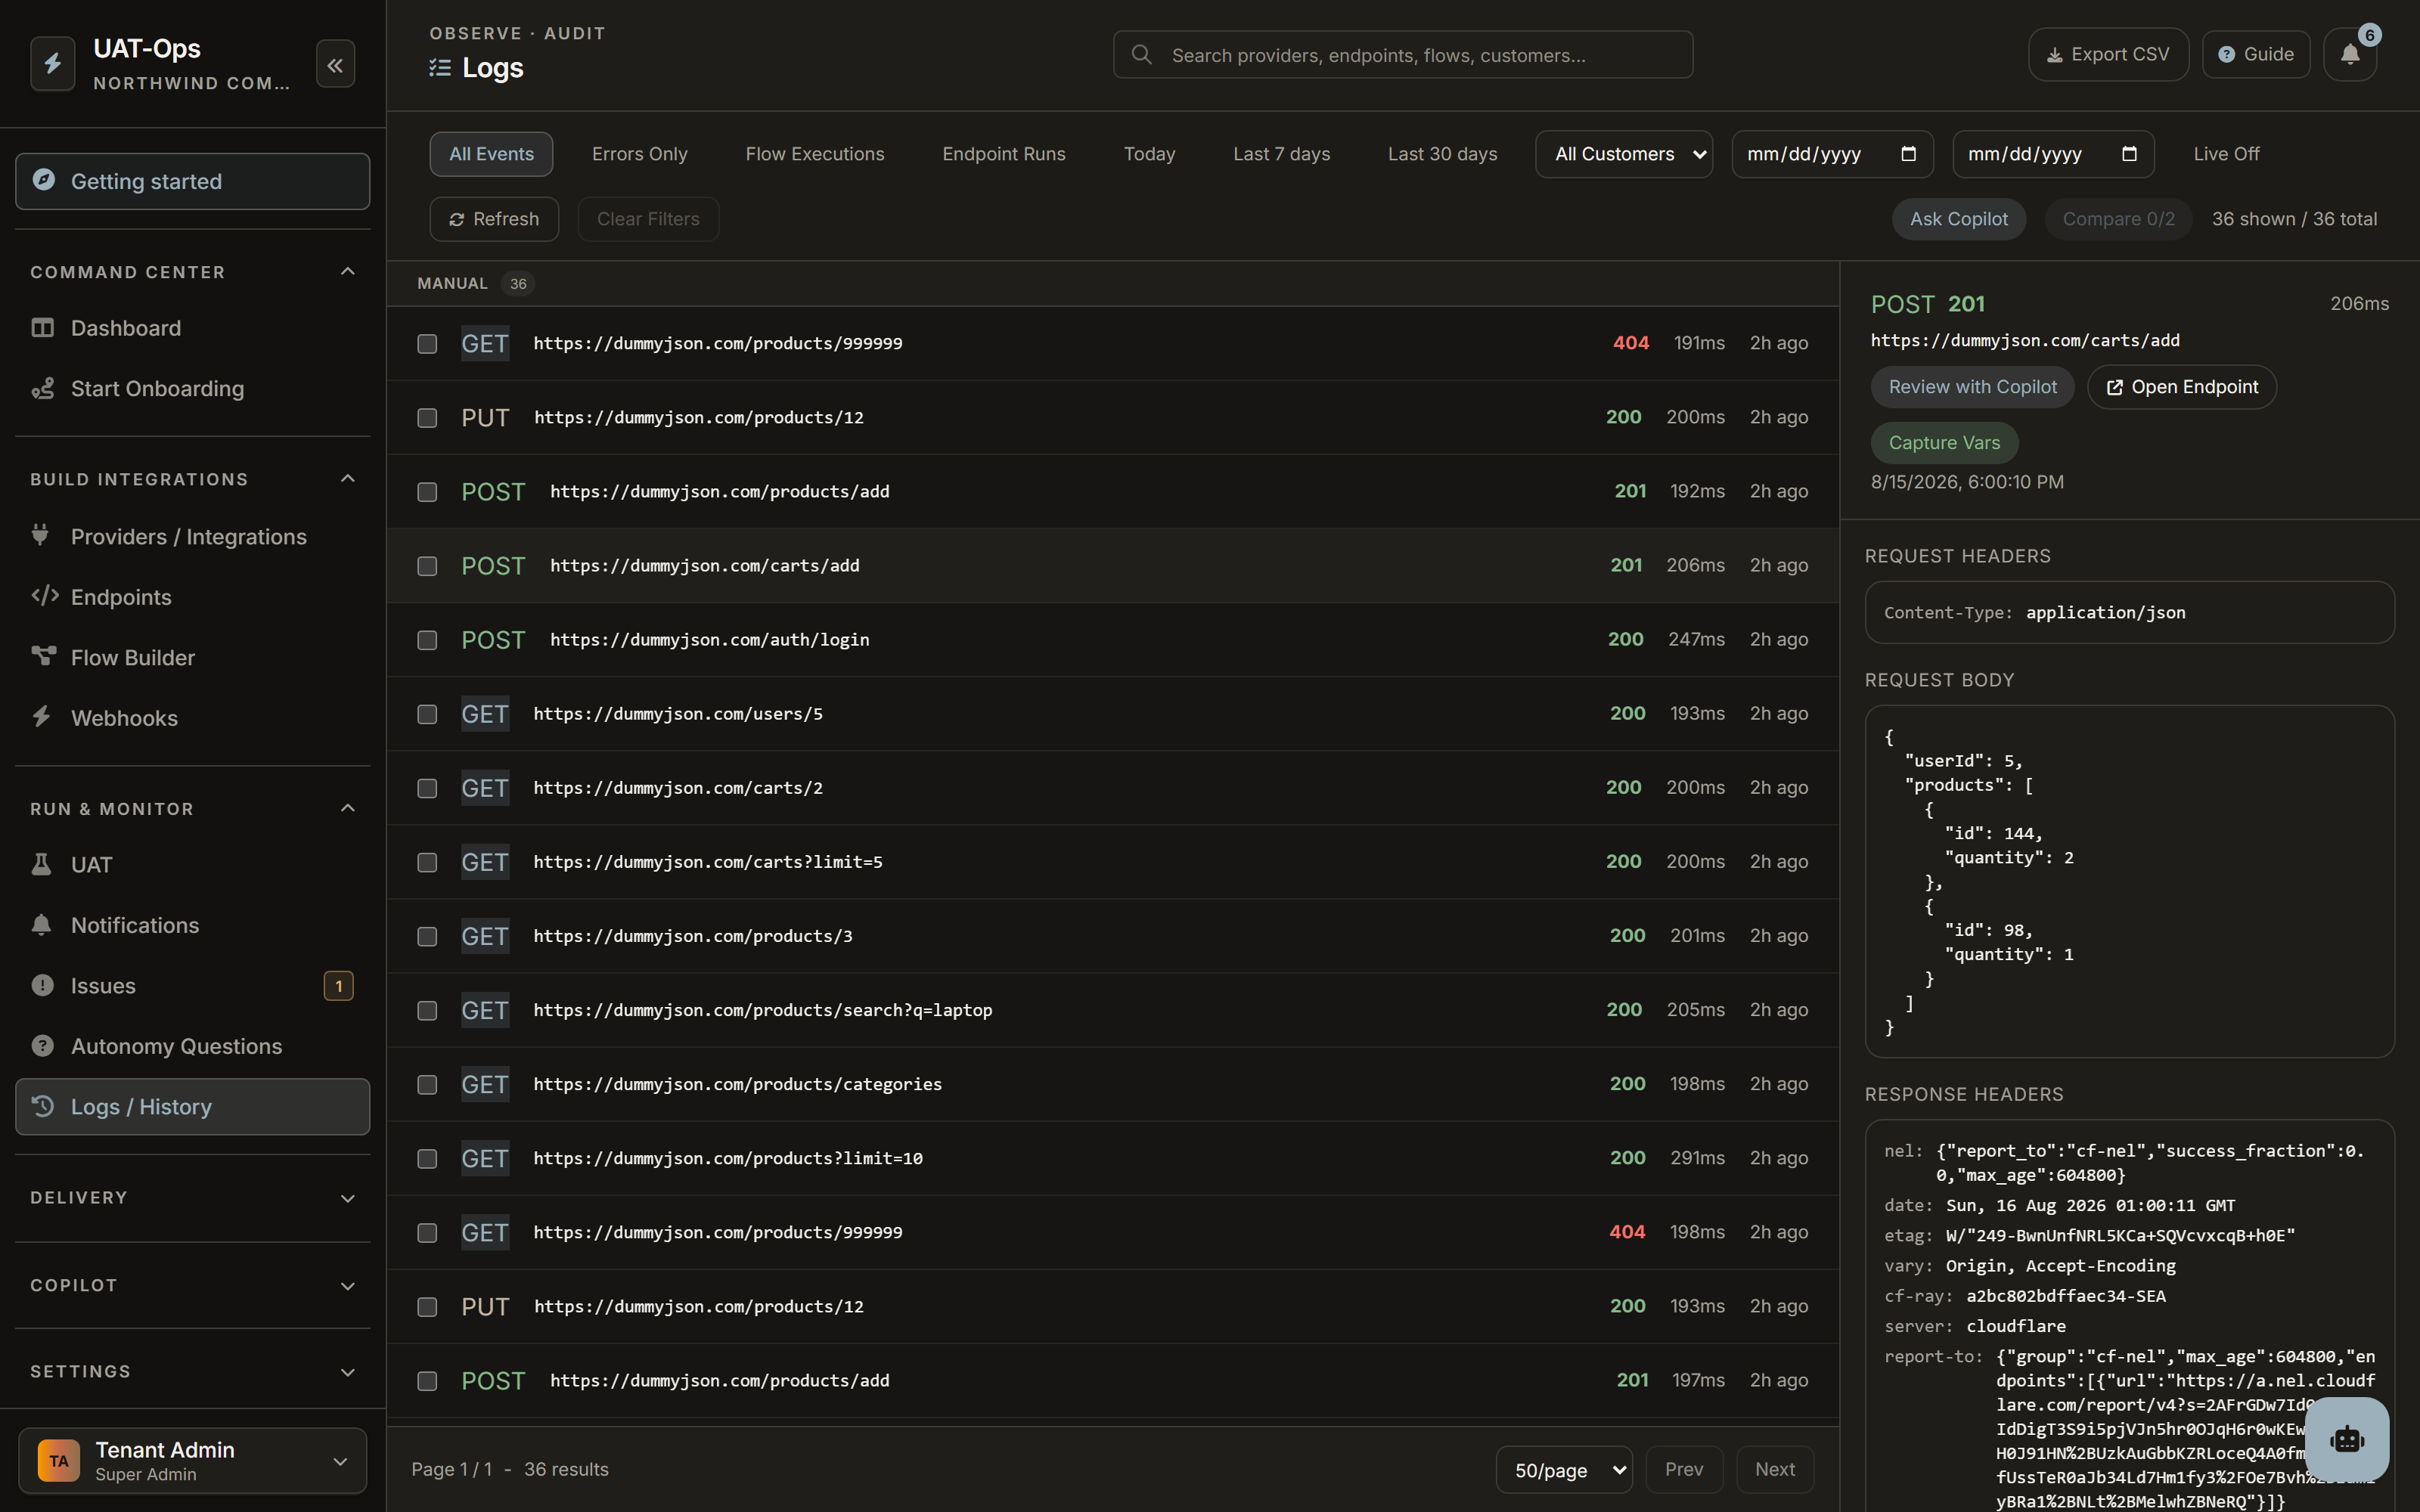Screen dimensions: 2420x1512
Task: Click the Logs list icon beside title
Action: pyautogui.click(x=440, y=68)
